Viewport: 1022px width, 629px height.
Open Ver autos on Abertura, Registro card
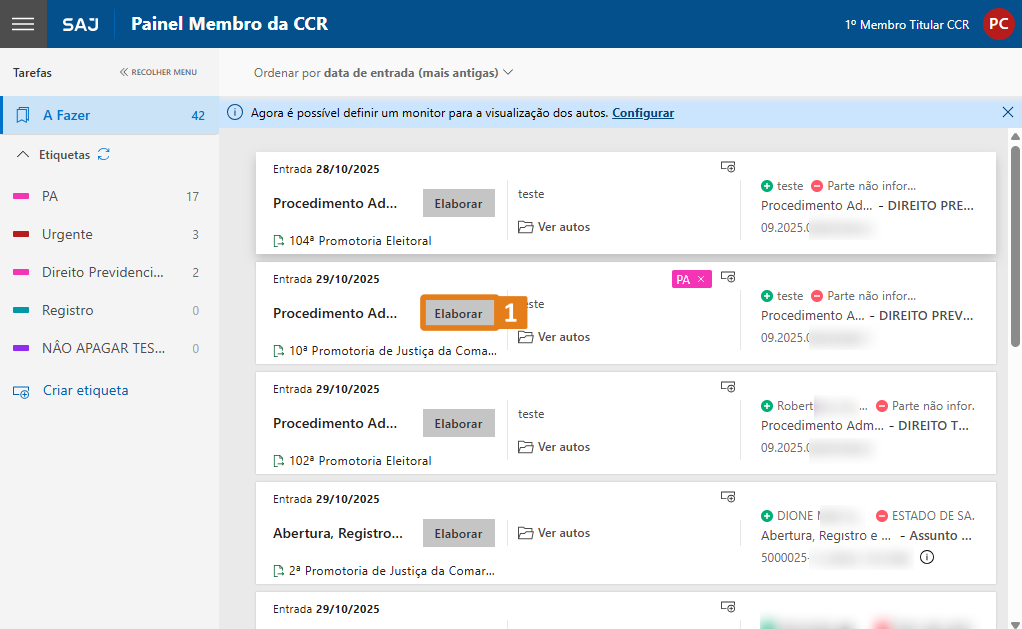[x=555, y=533]
